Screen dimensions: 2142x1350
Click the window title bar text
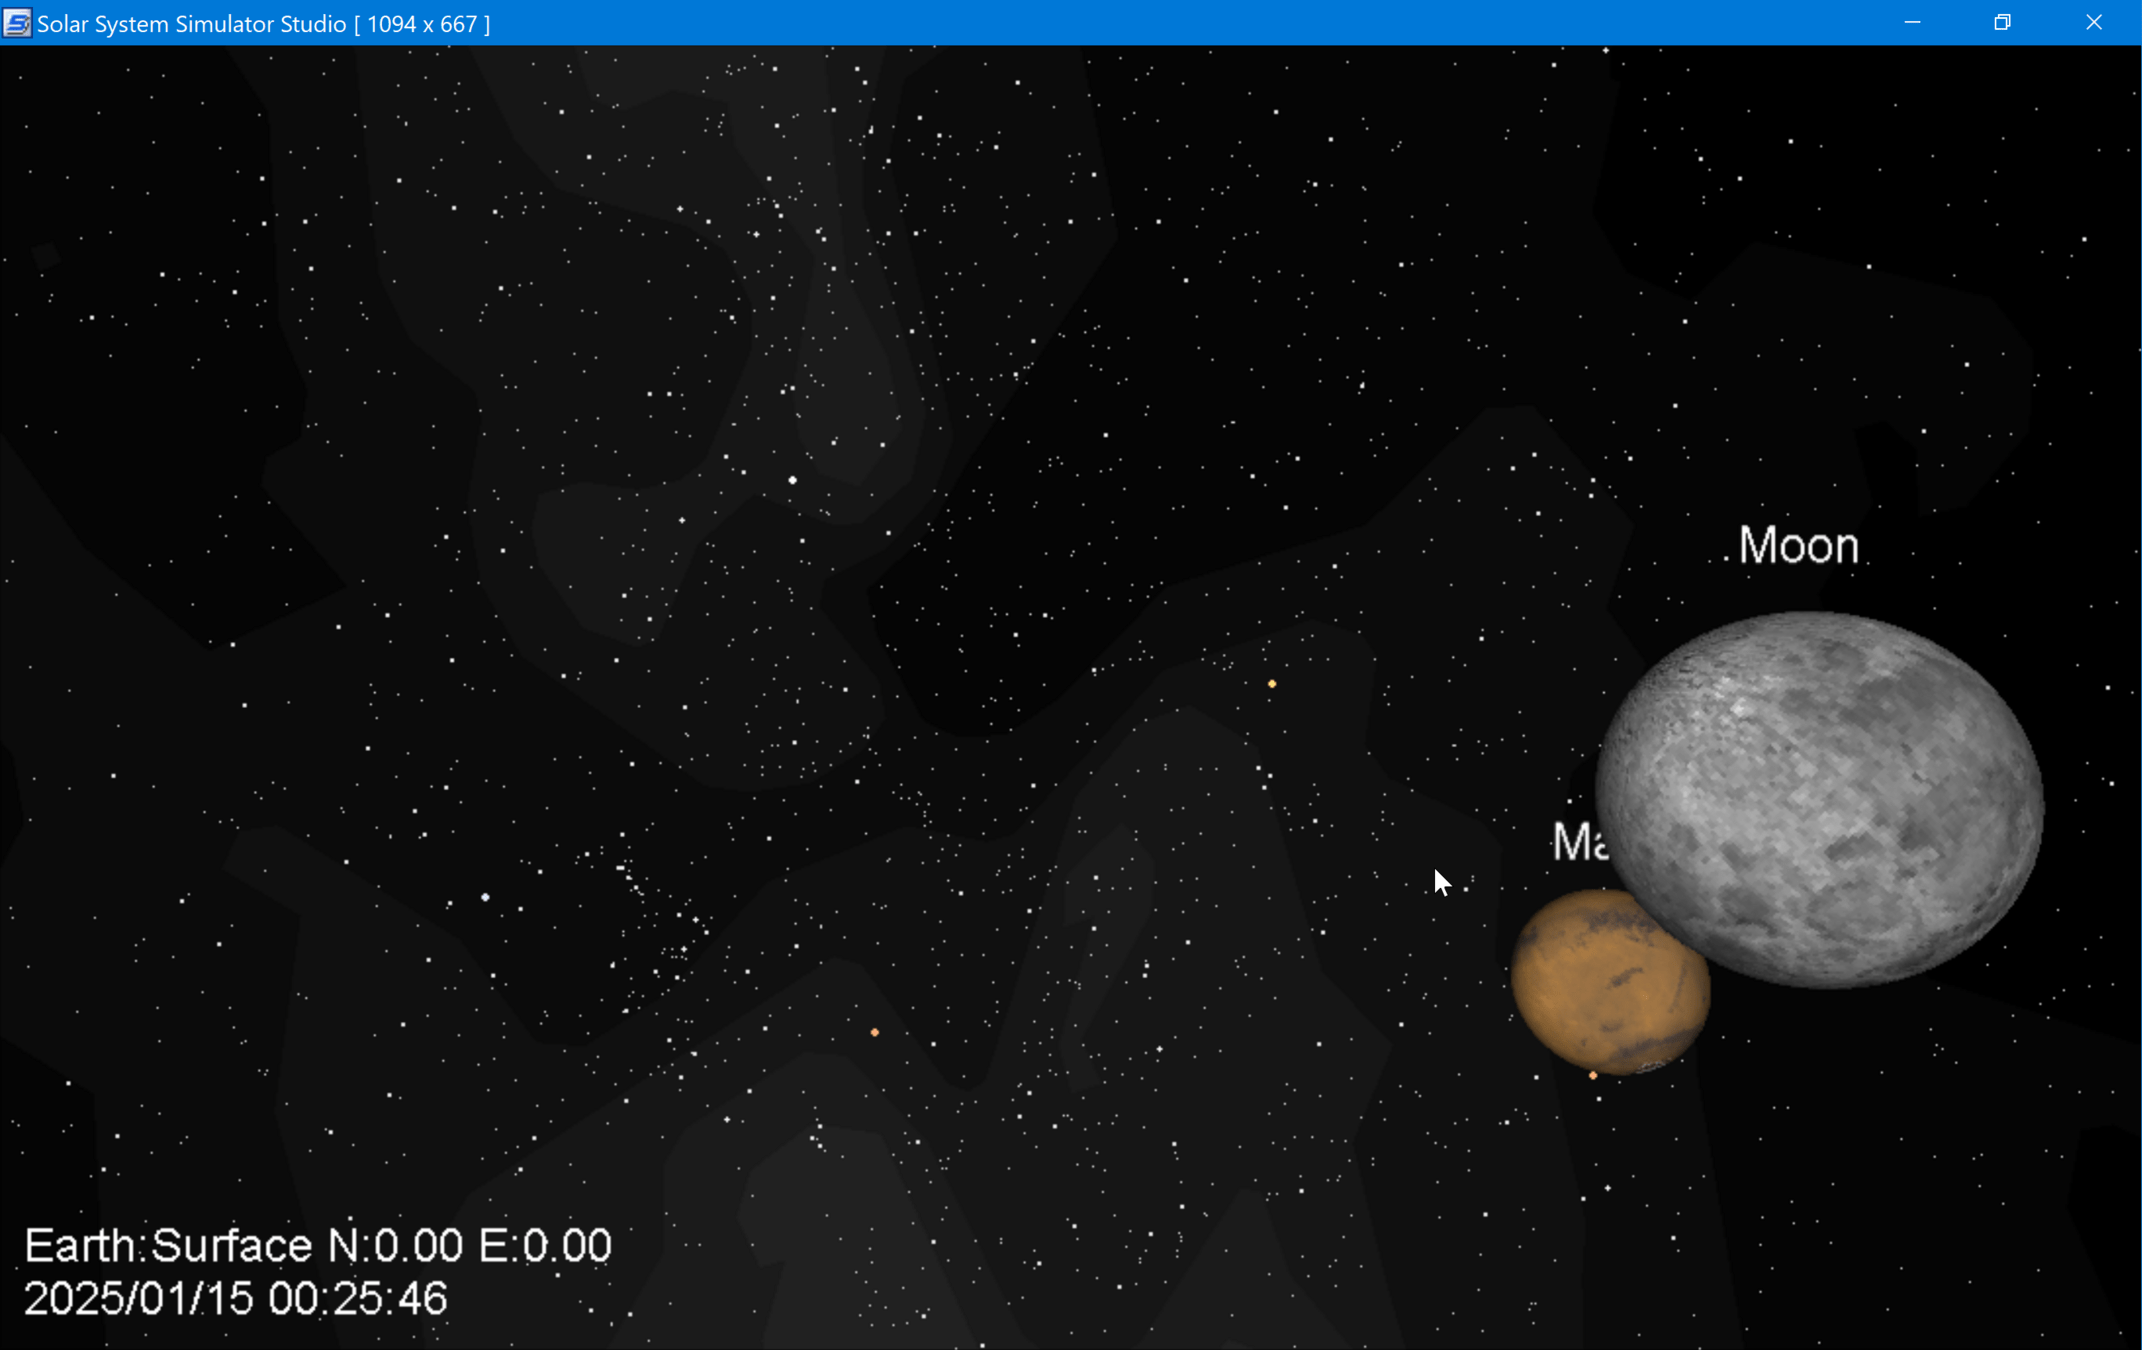tap(190, 24)
